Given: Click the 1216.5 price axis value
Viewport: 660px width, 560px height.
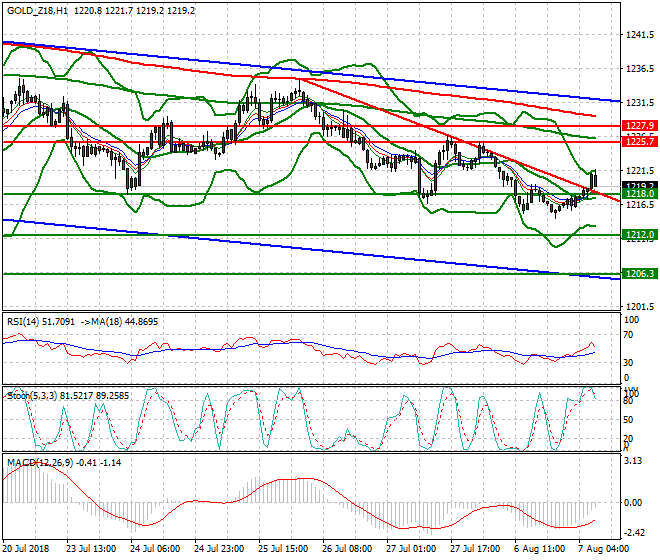Looking at the screenshot, I should tap(640, 205).
